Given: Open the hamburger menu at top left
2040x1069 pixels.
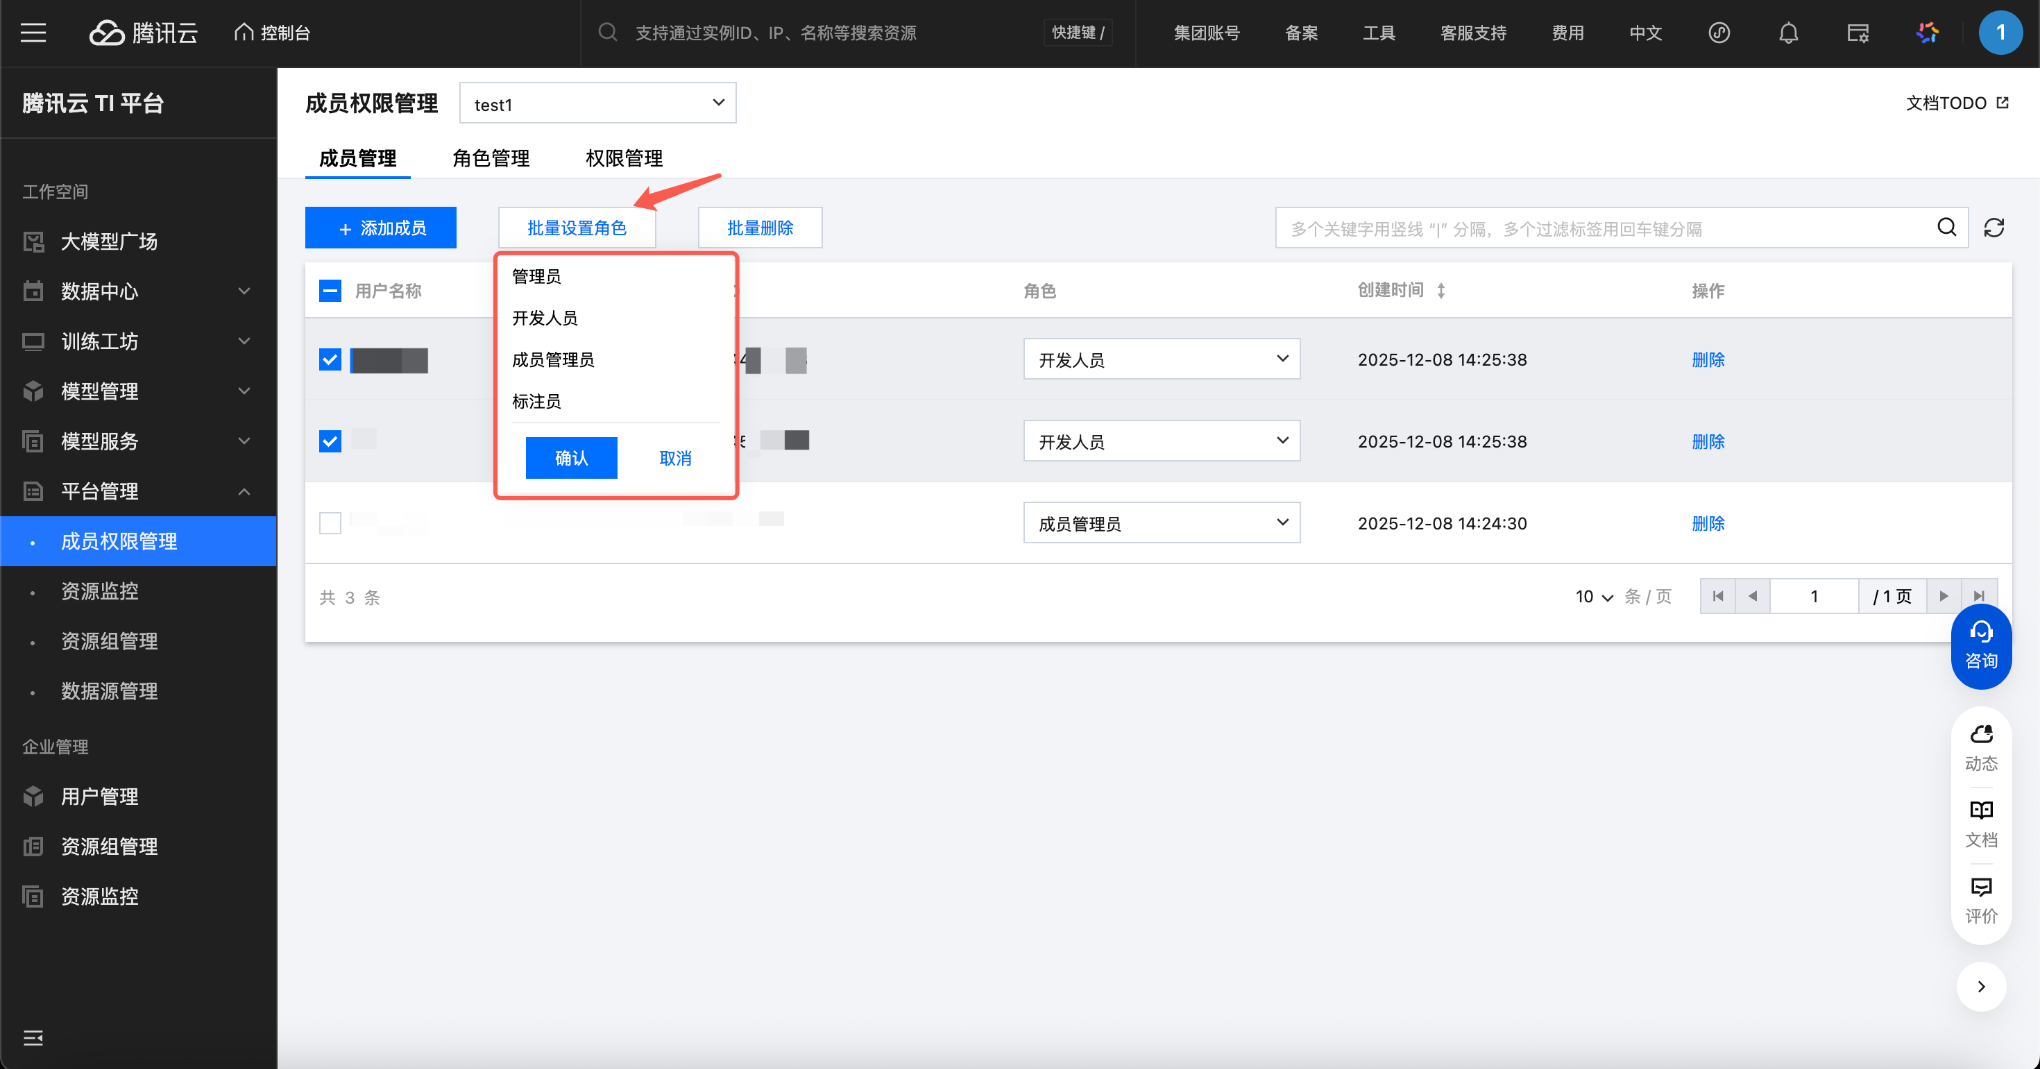Looking at the screenshot, I should [x=34, y=33].
